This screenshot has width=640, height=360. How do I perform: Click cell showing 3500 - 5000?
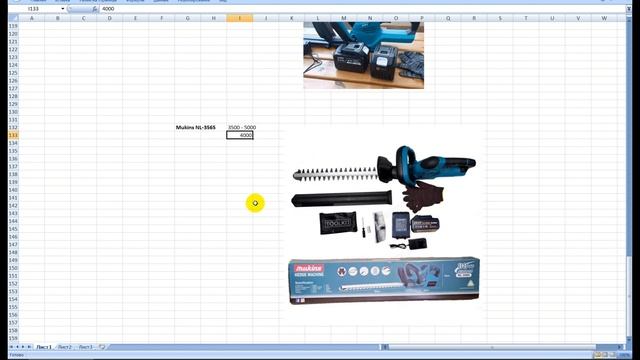coord(242,127)
